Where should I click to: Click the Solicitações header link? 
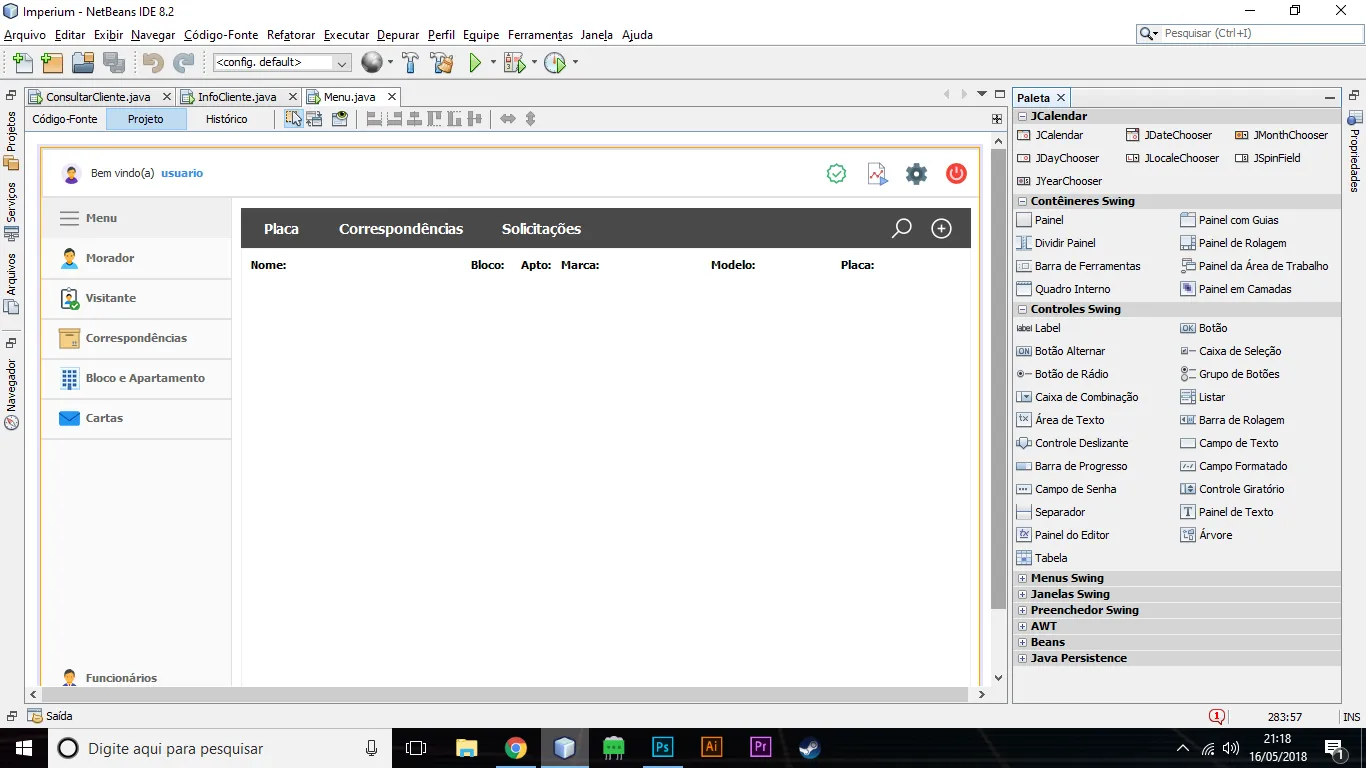tap(541, 229)
